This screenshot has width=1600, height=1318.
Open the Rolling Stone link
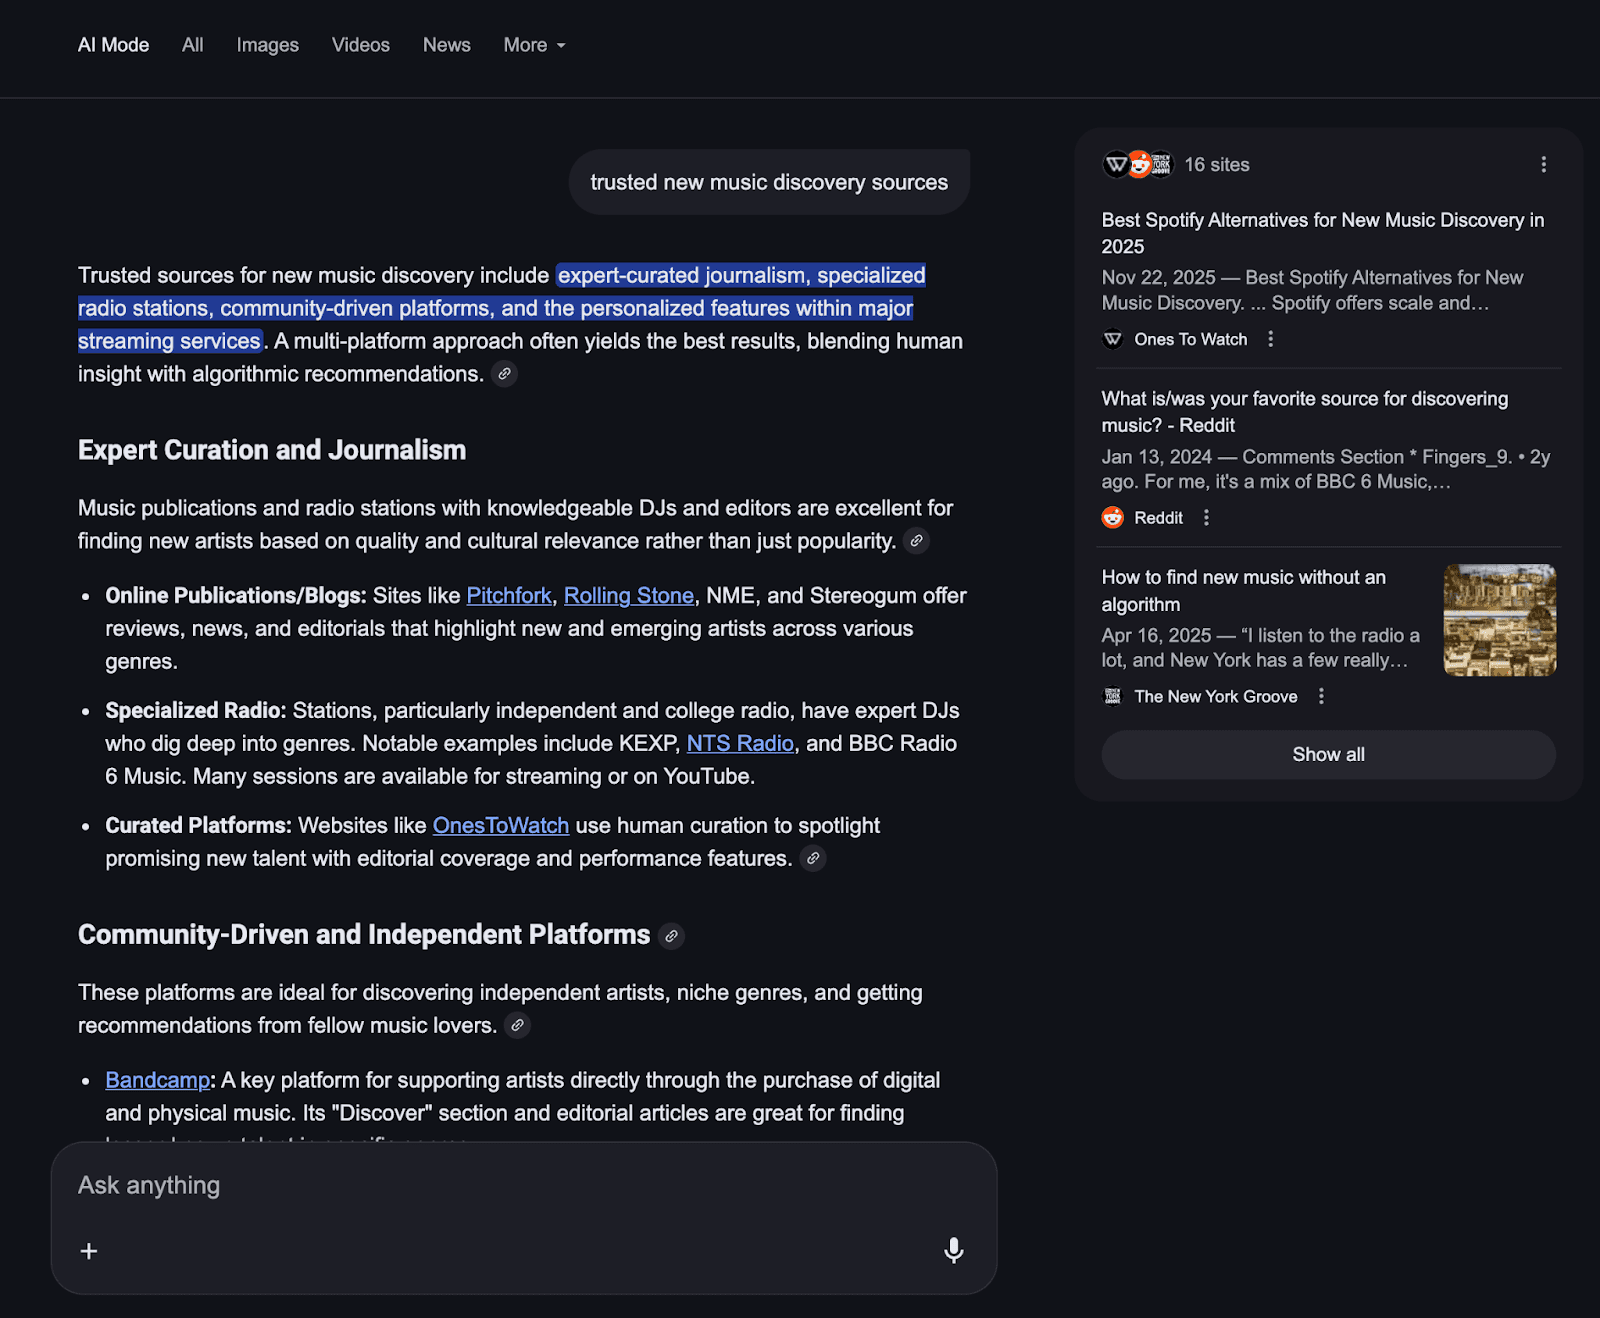(x=629, y=596)
